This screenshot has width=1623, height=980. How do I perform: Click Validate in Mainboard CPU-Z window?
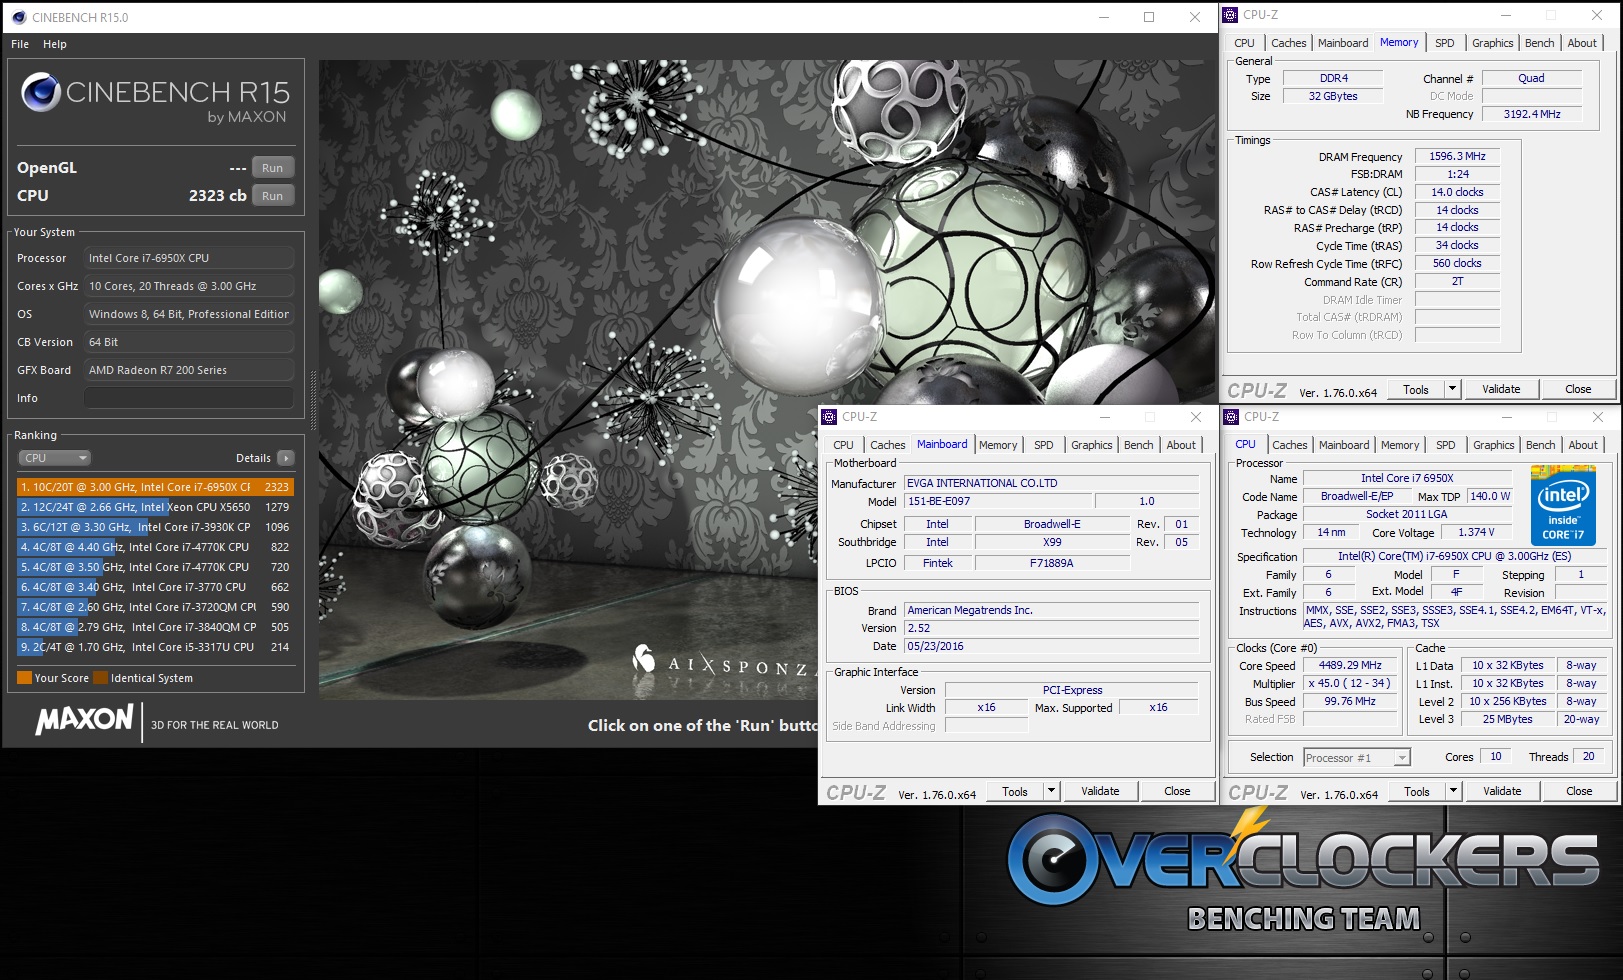(1100, 792)
